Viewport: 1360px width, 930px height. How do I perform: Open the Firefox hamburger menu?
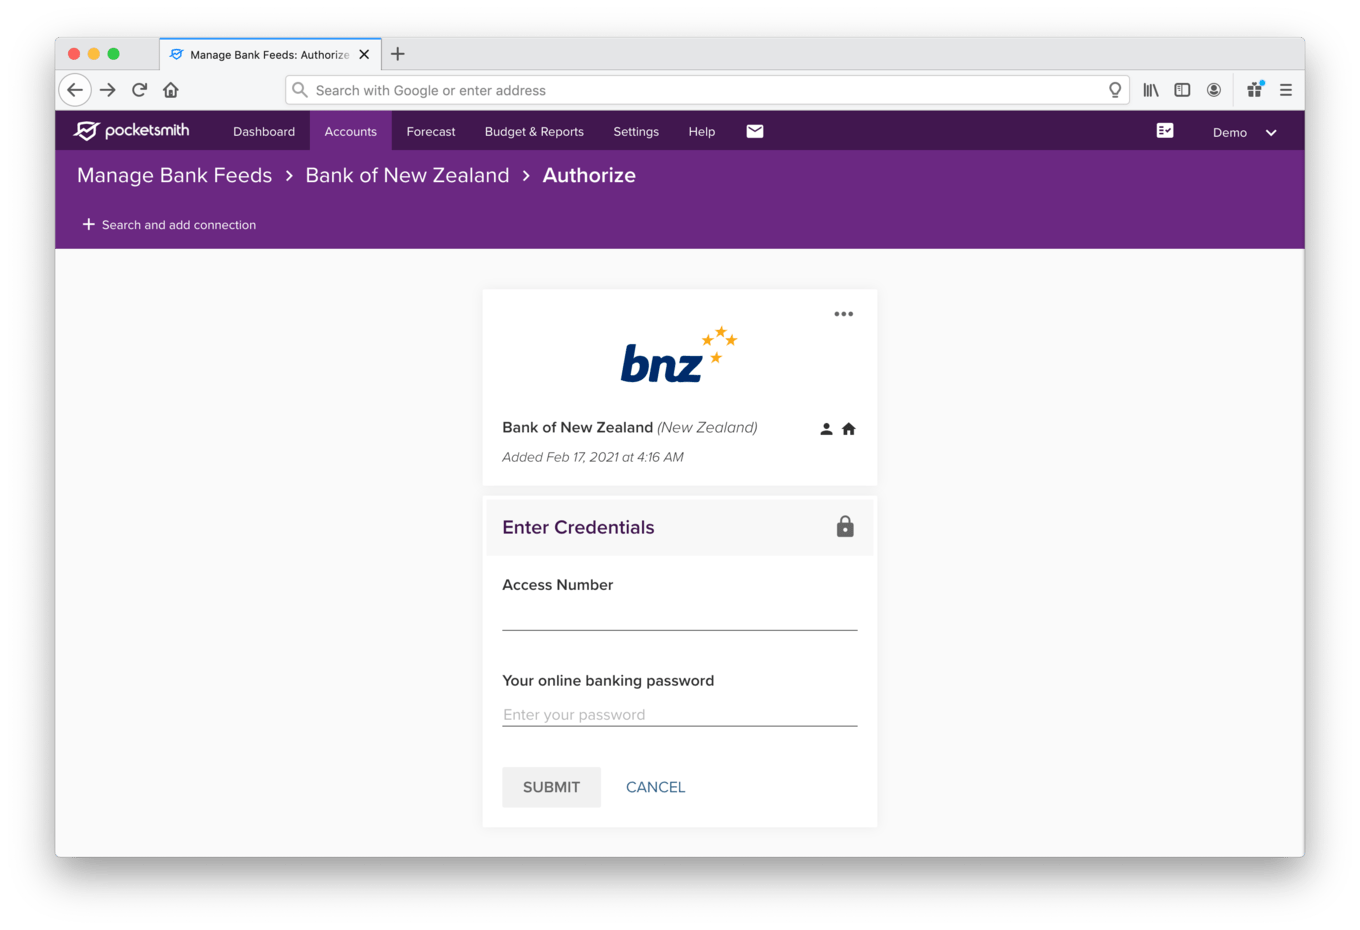[x=1286, y=90]
